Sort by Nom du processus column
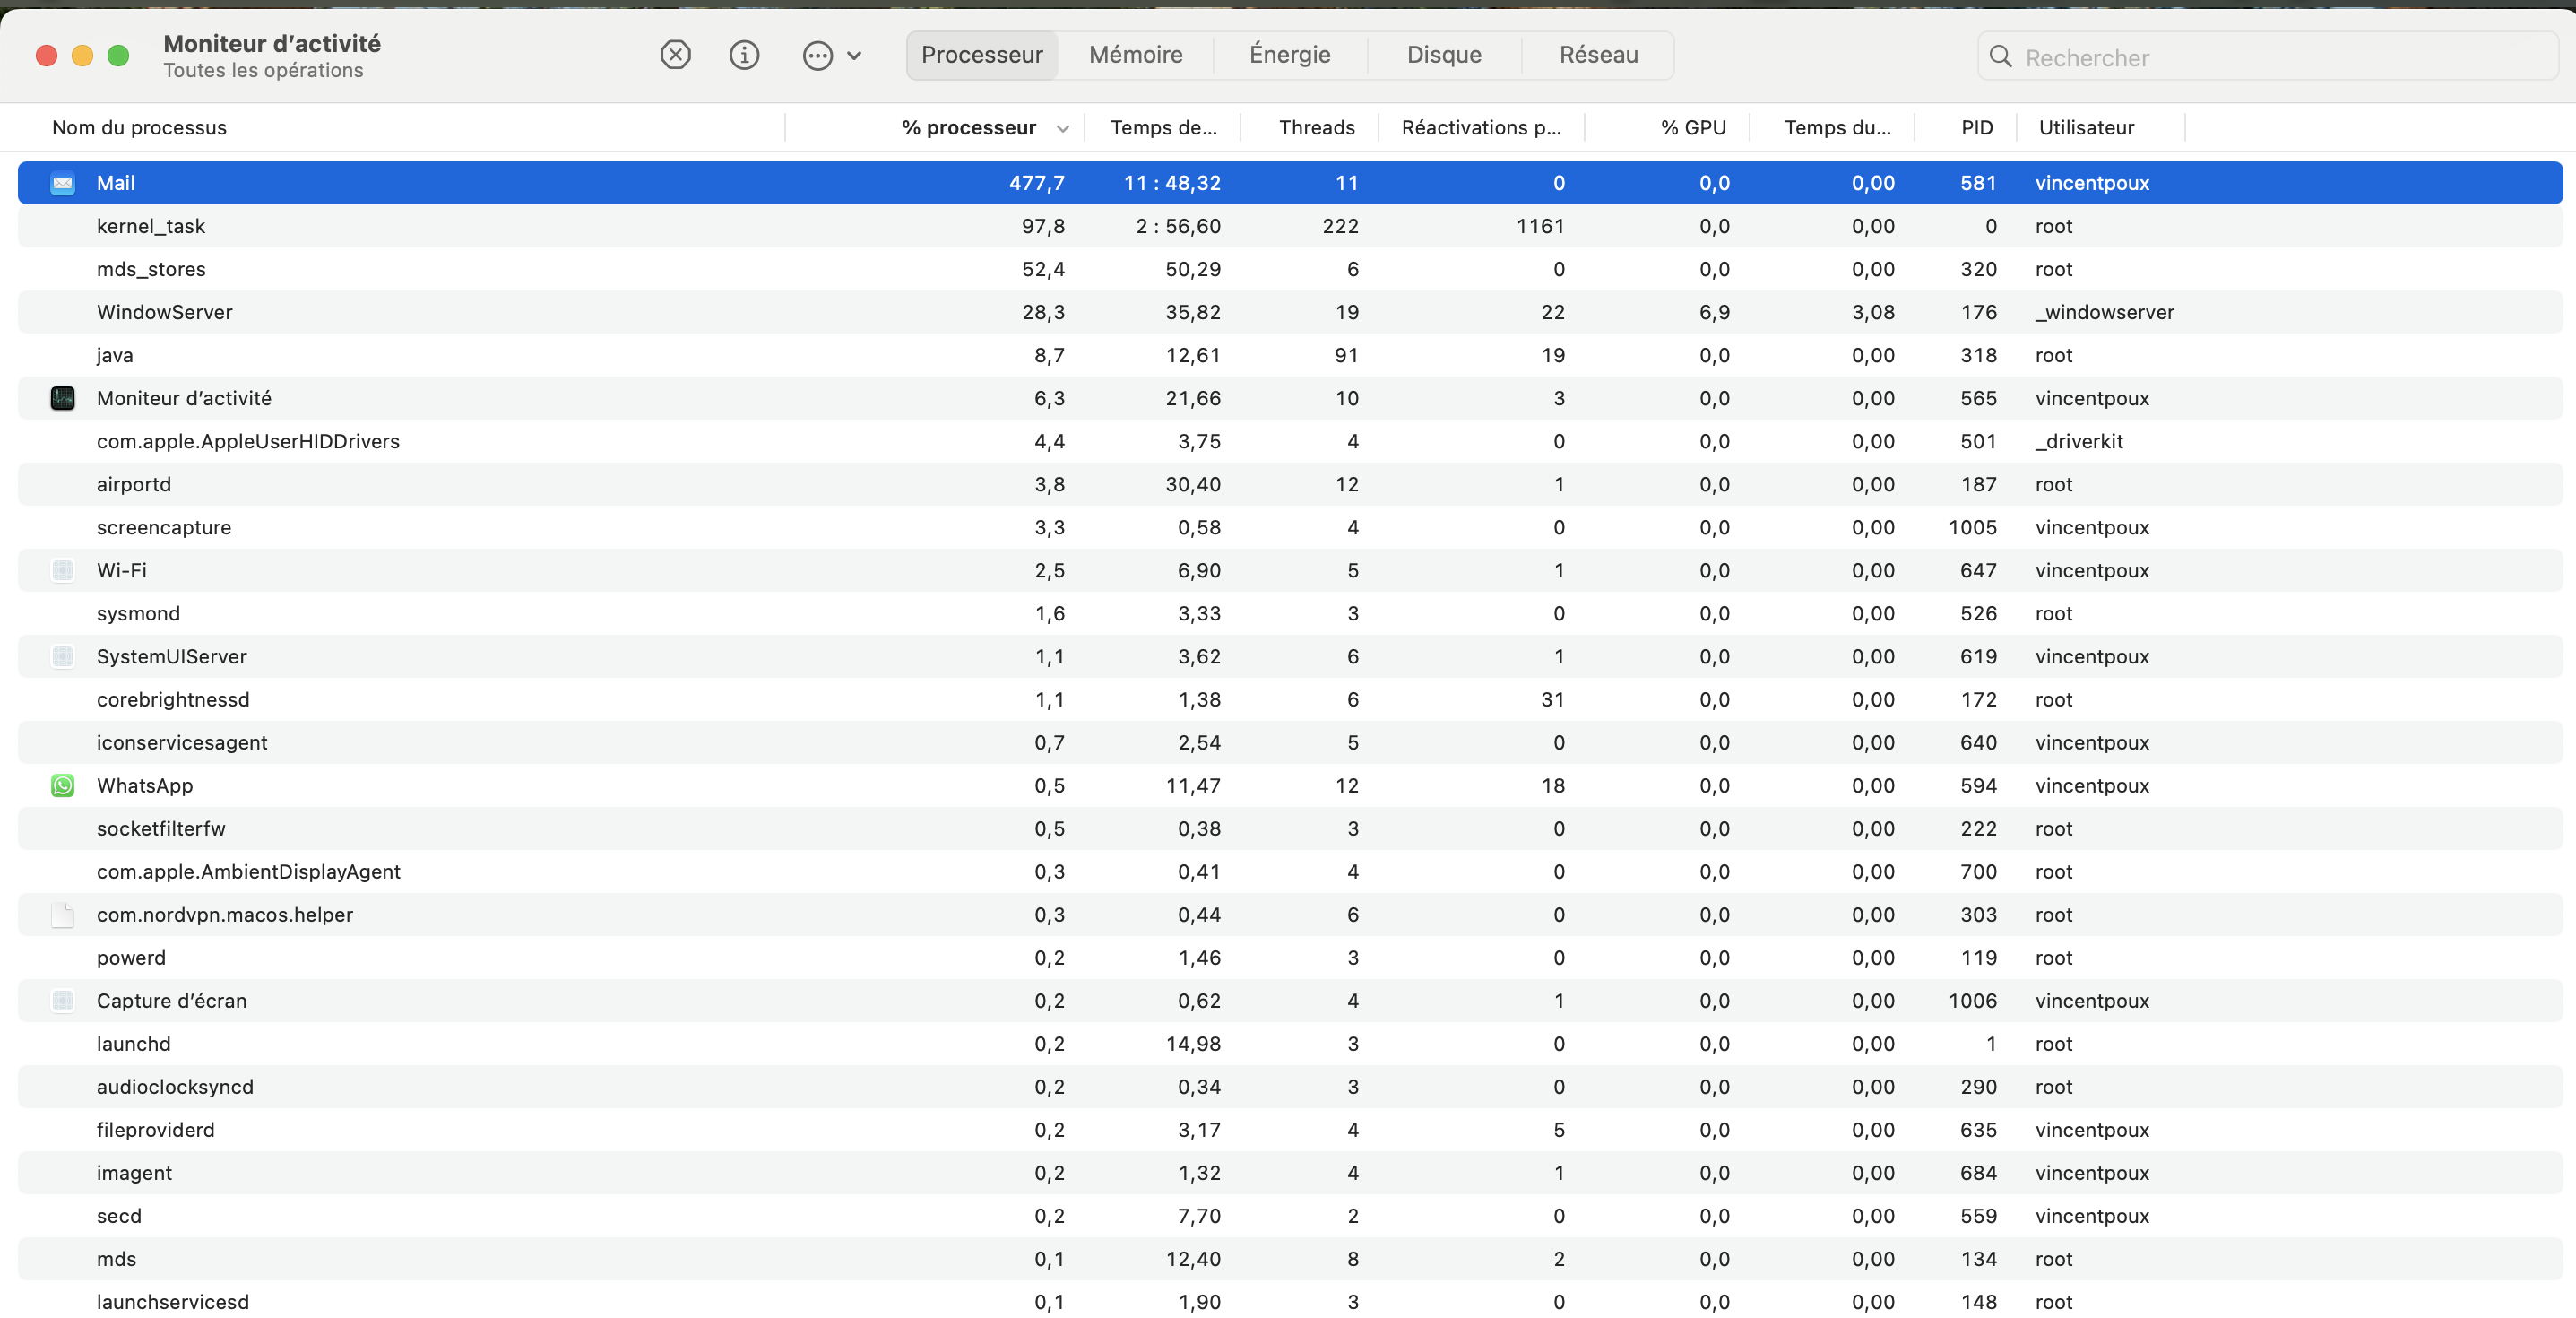Screen dimensions: 2576x1318 coord(140,128)
